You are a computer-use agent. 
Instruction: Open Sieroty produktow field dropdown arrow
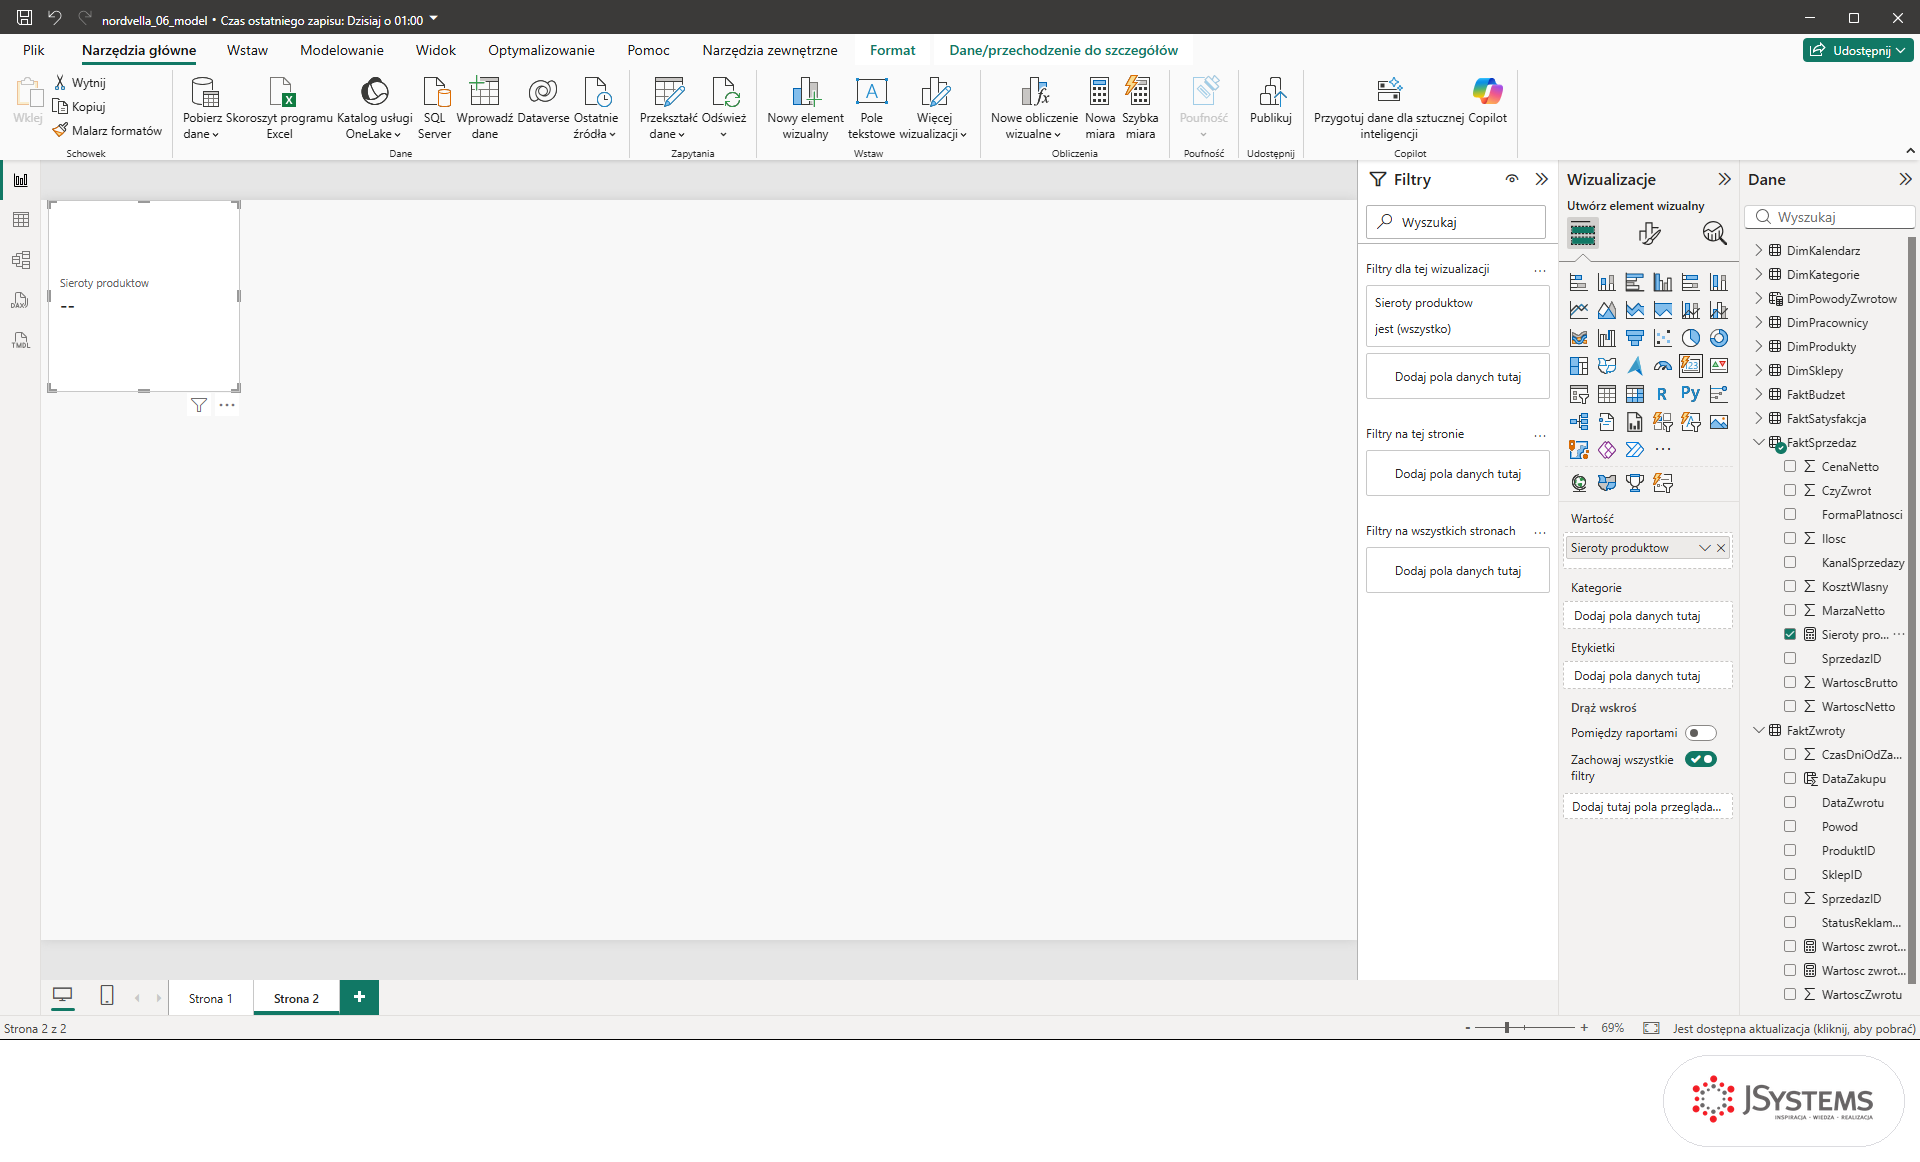coord(1704,548)
